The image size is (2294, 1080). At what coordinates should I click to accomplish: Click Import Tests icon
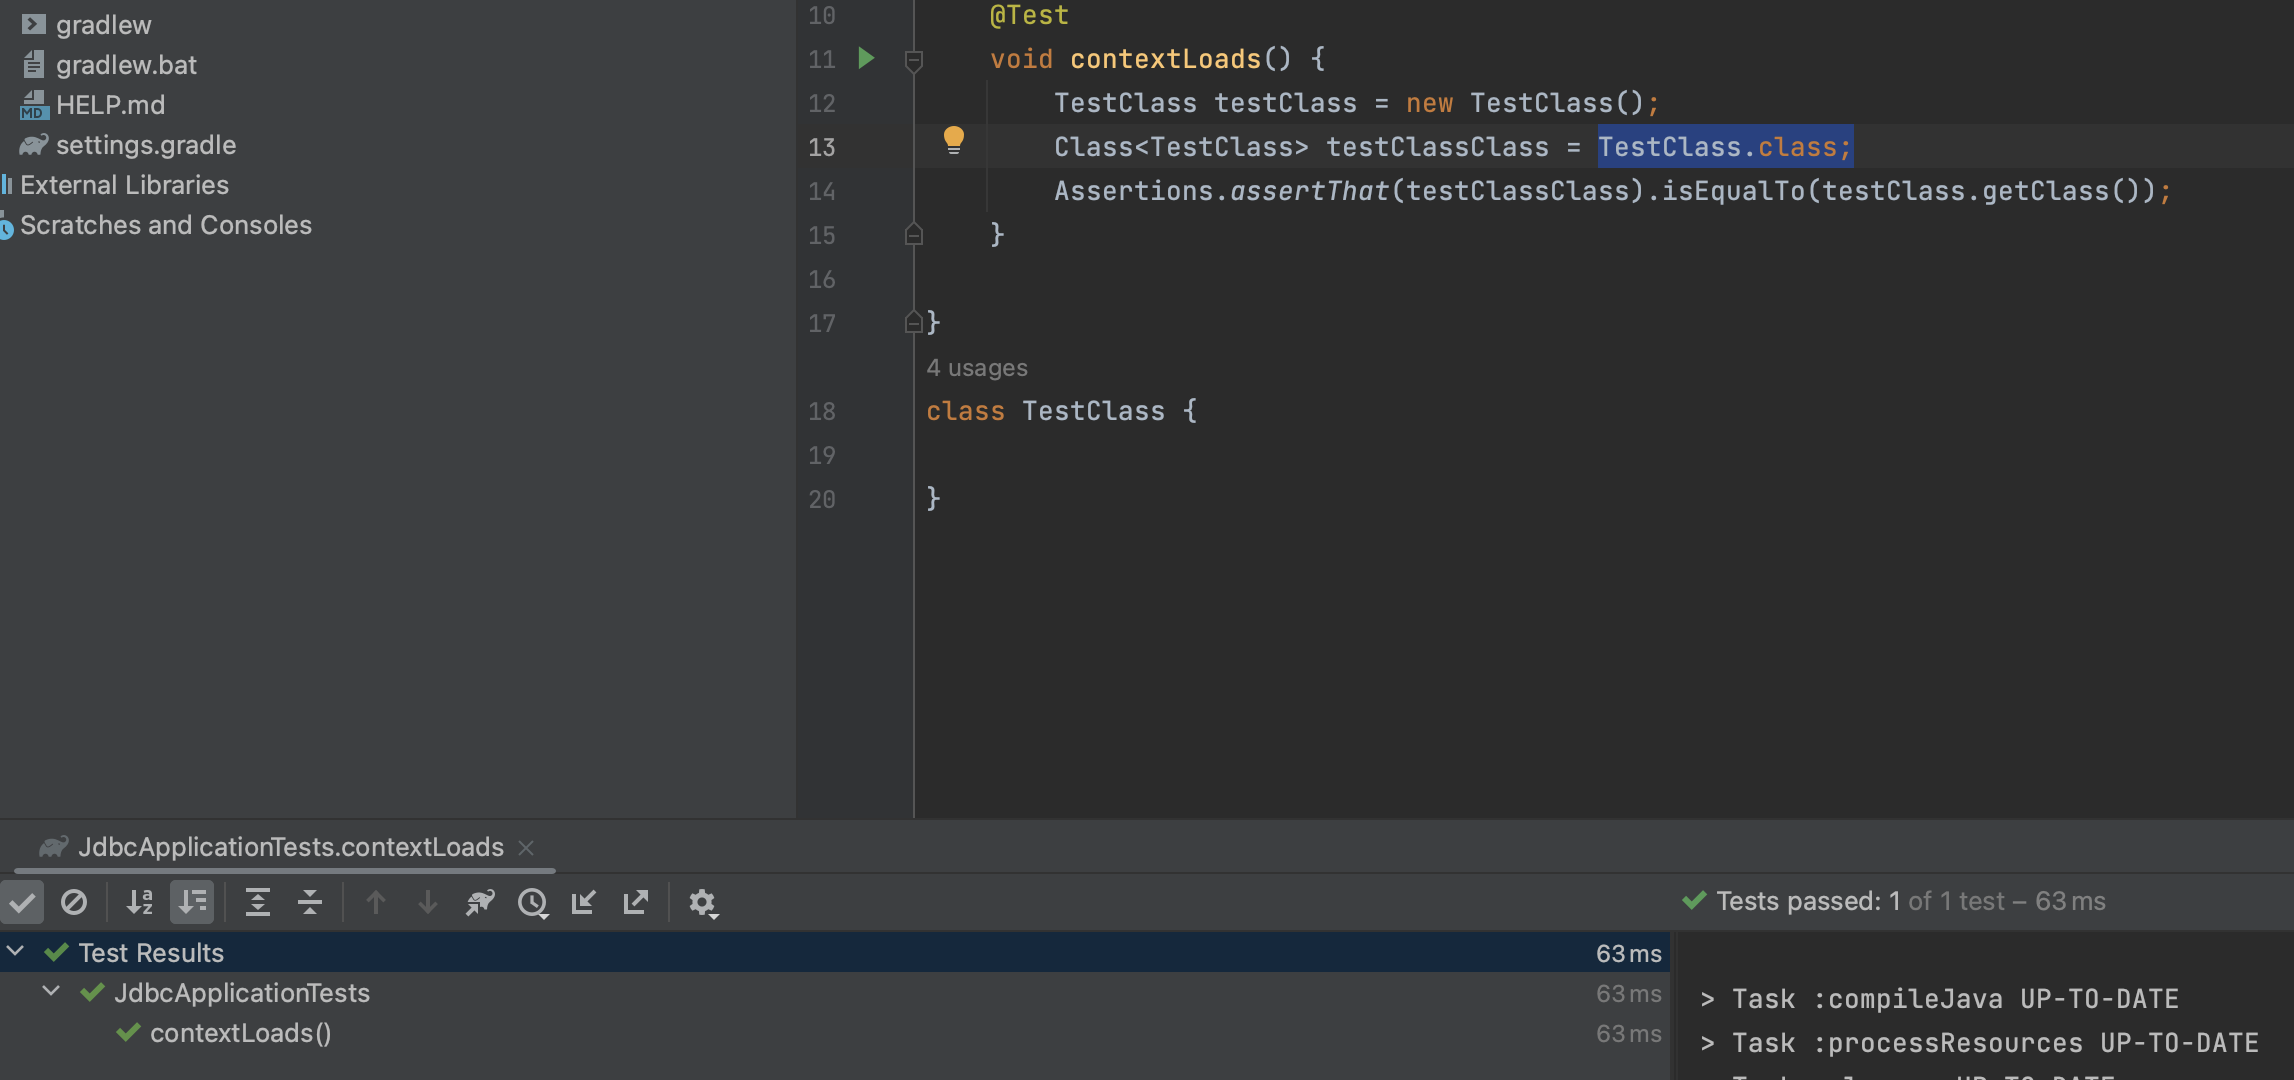[x=584, y=903]
